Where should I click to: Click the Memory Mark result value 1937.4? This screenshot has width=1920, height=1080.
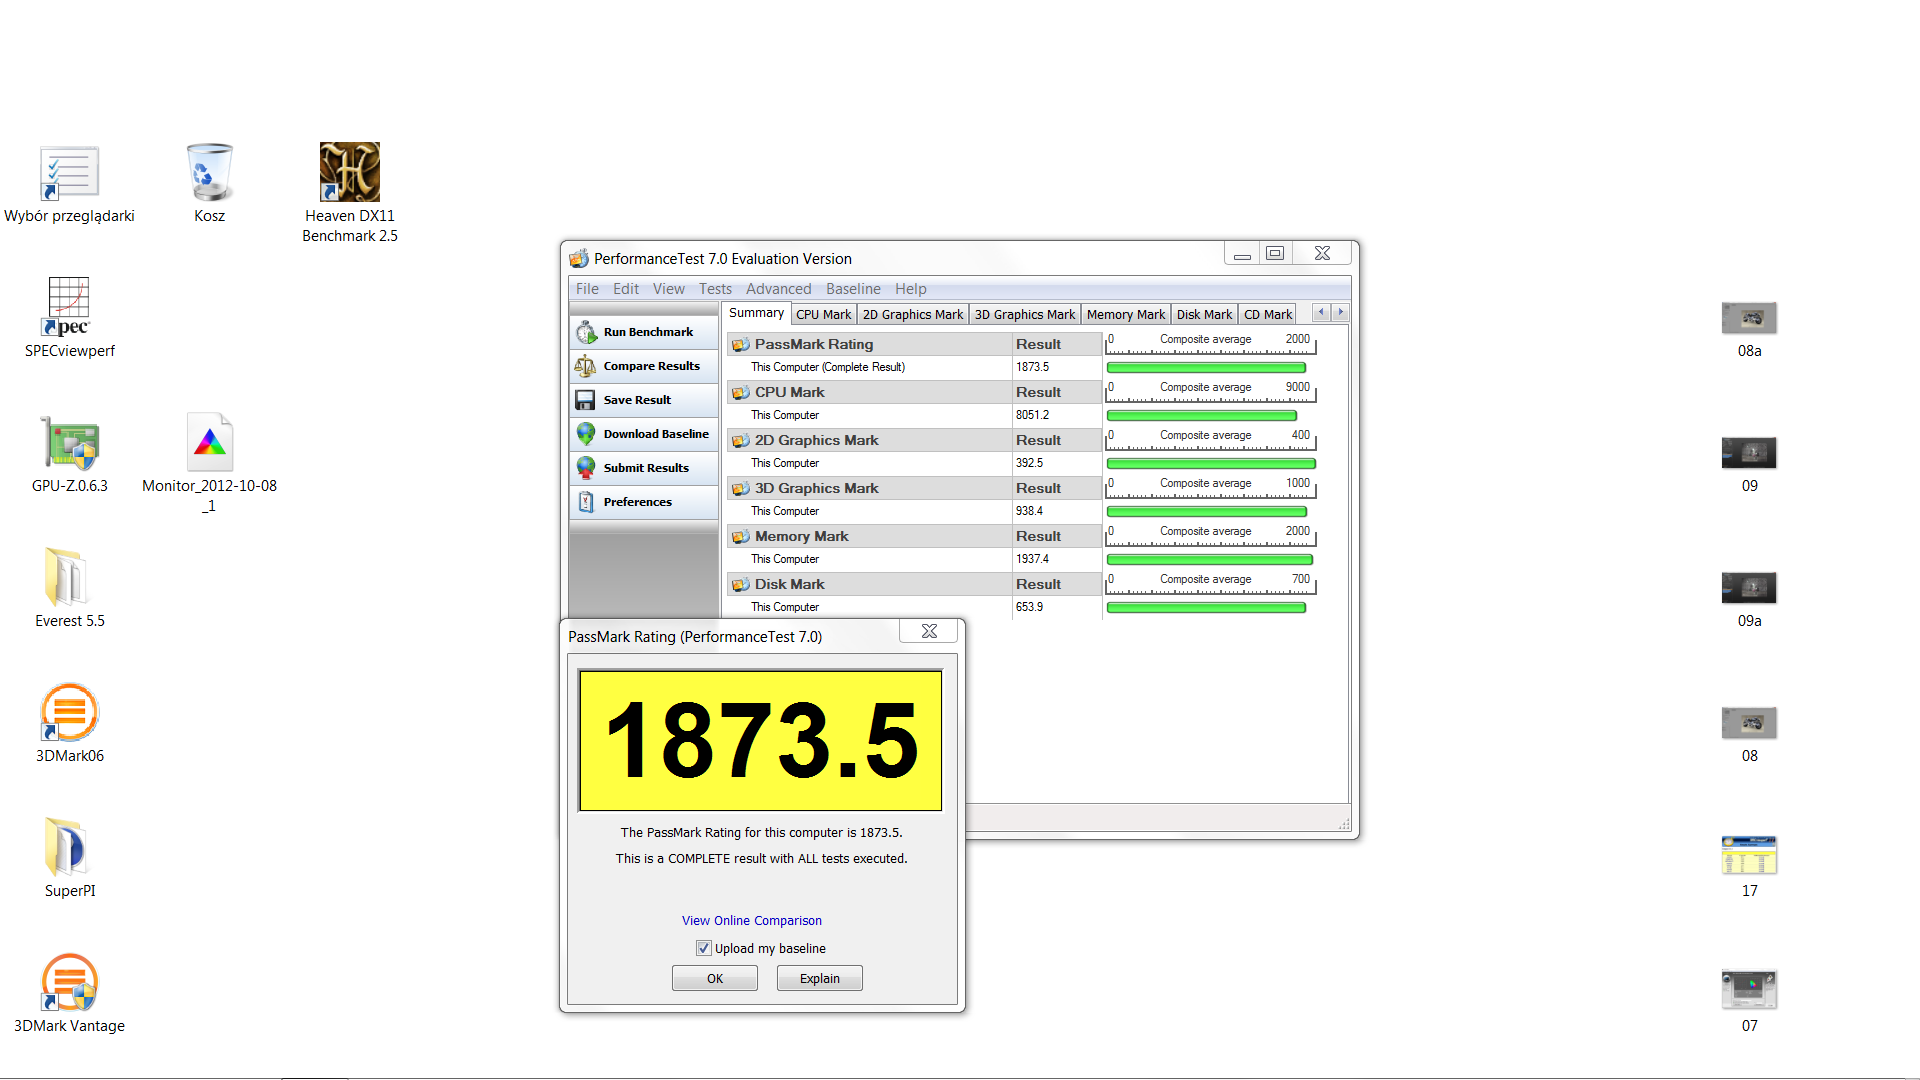pos(1032,559)
